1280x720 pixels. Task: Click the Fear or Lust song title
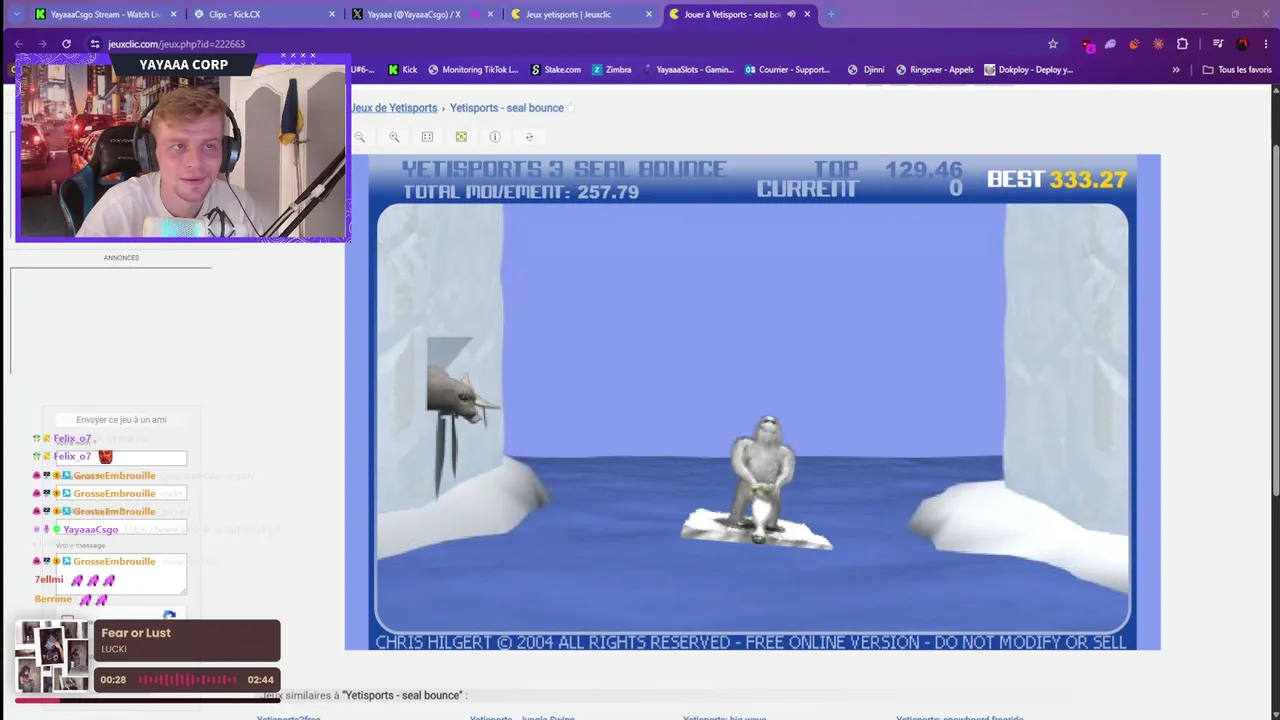(x=136, y=633)
